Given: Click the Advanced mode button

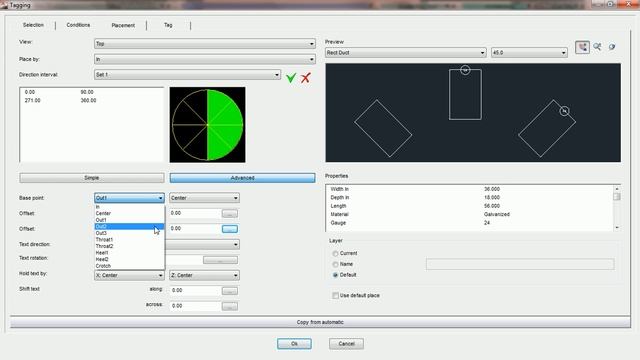Looking at the screenshot, I should [242, 178].
